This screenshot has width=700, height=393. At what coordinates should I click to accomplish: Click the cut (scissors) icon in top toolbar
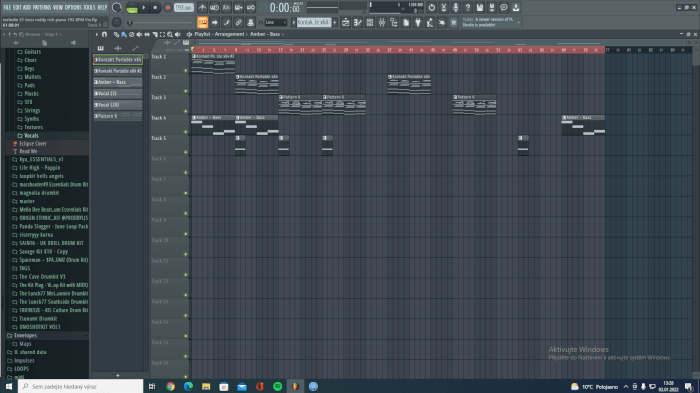(x=443, y=8)
